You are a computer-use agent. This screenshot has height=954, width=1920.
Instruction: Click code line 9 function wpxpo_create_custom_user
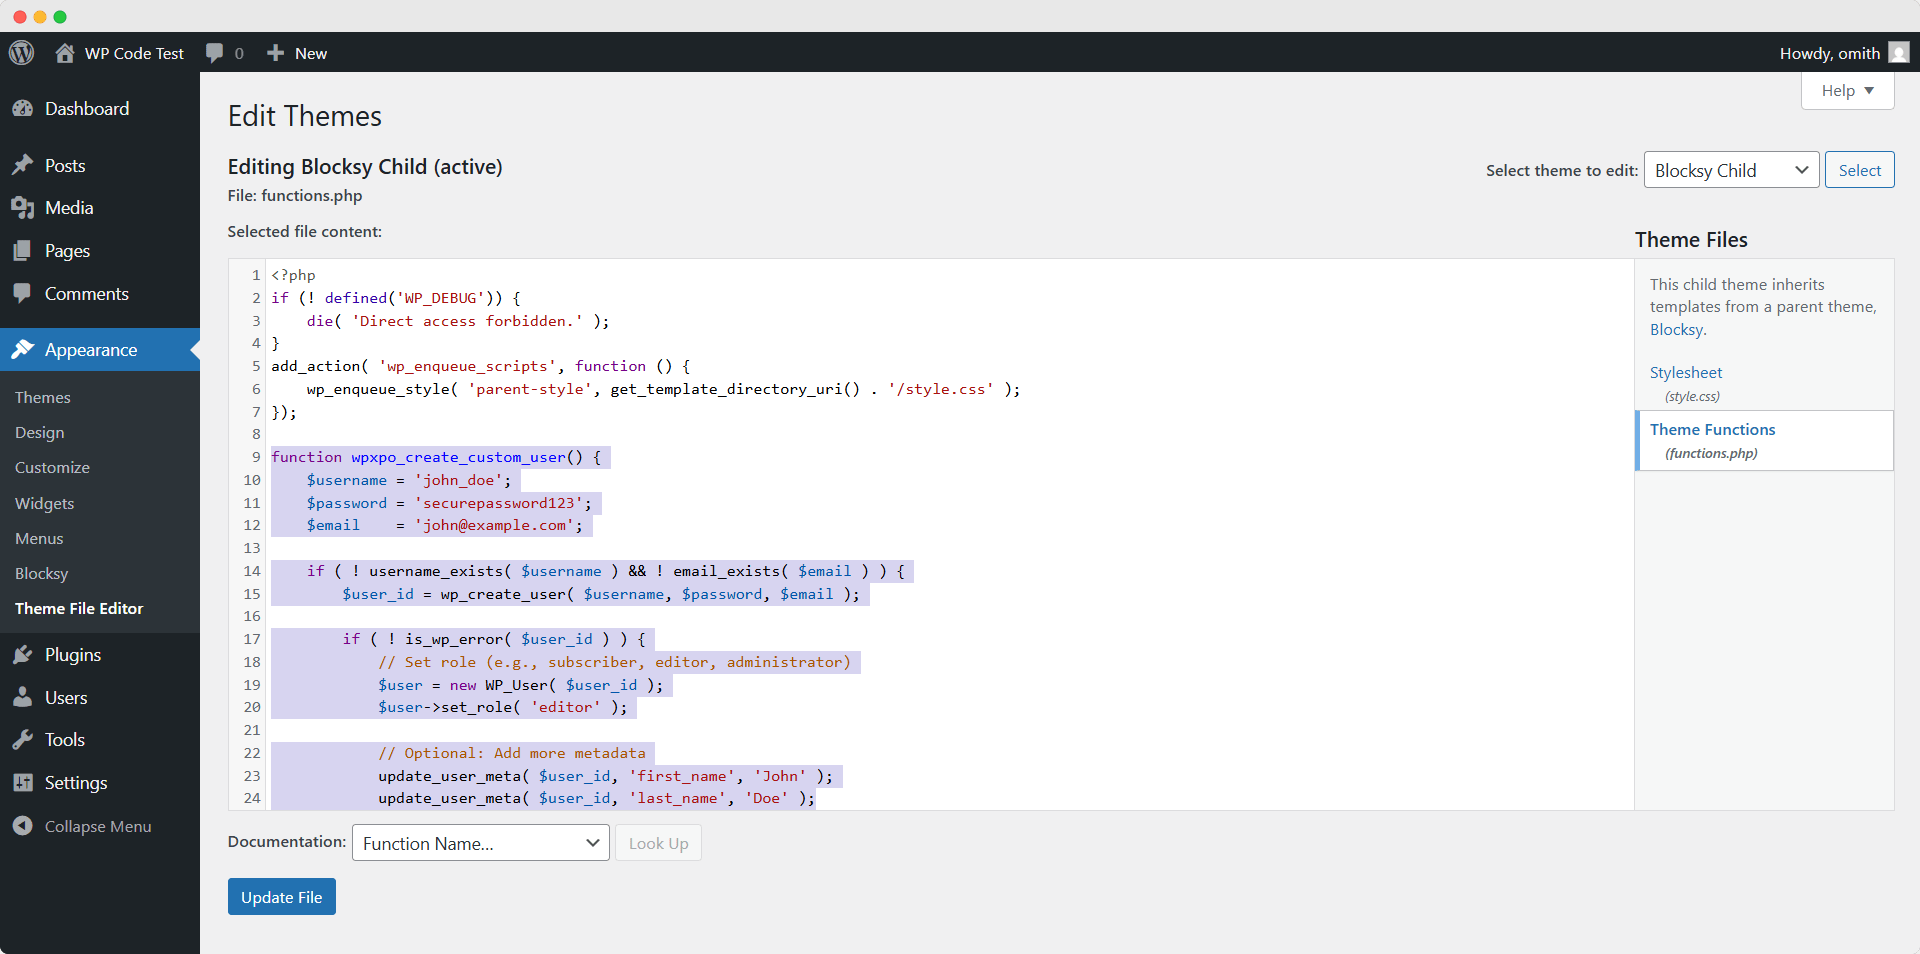[436, 457]
